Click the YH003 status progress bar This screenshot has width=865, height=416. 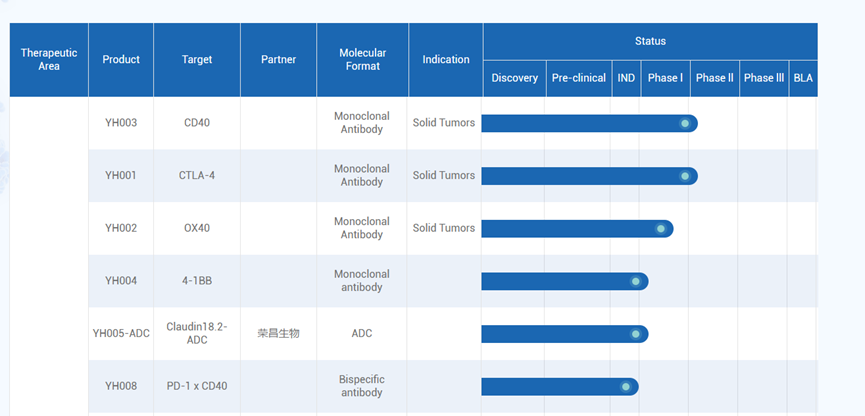click(x=580, y=124)
